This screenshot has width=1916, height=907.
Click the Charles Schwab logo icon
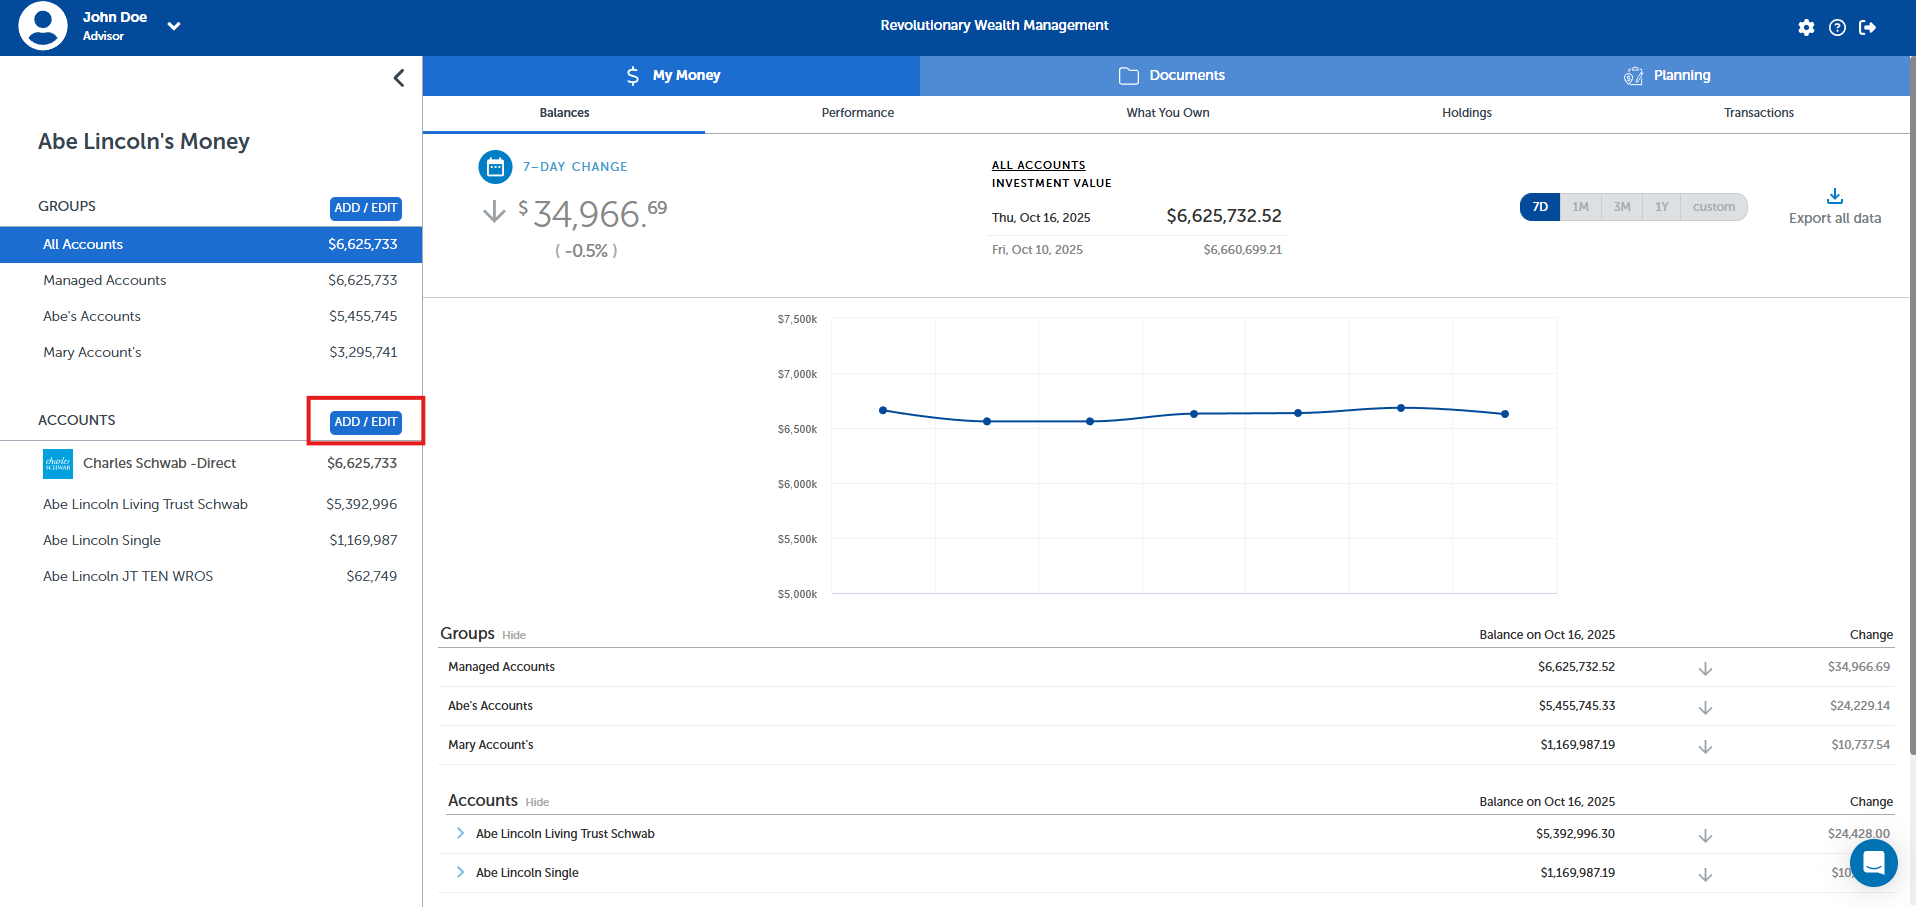tap(58, 464)
